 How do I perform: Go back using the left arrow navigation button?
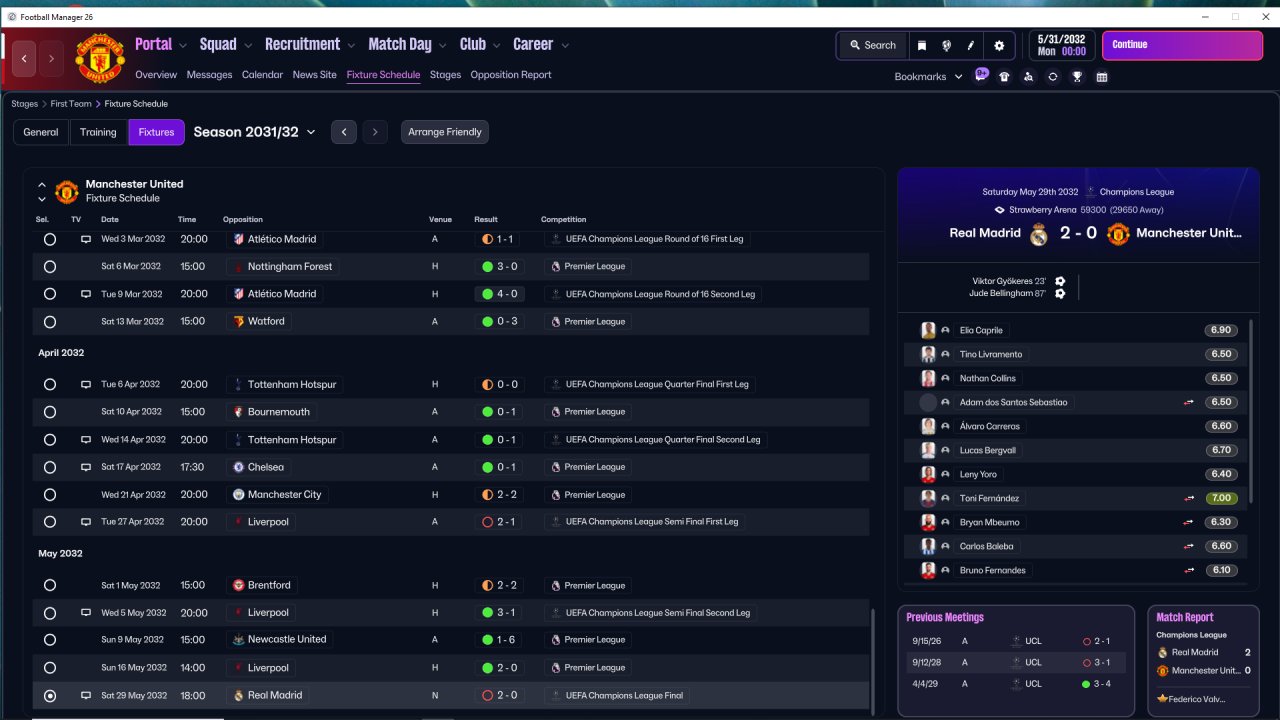[25, 59]
